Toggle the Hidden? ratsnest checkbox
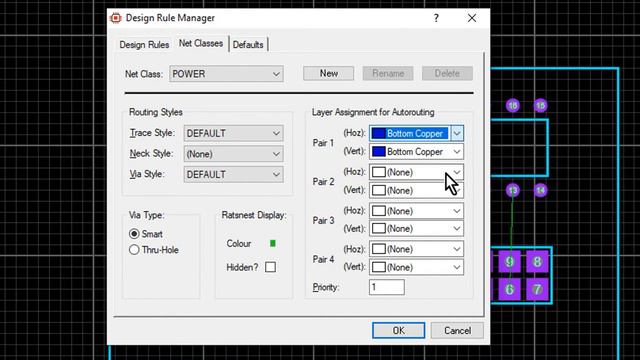640x360 pixels. point(270,267)
